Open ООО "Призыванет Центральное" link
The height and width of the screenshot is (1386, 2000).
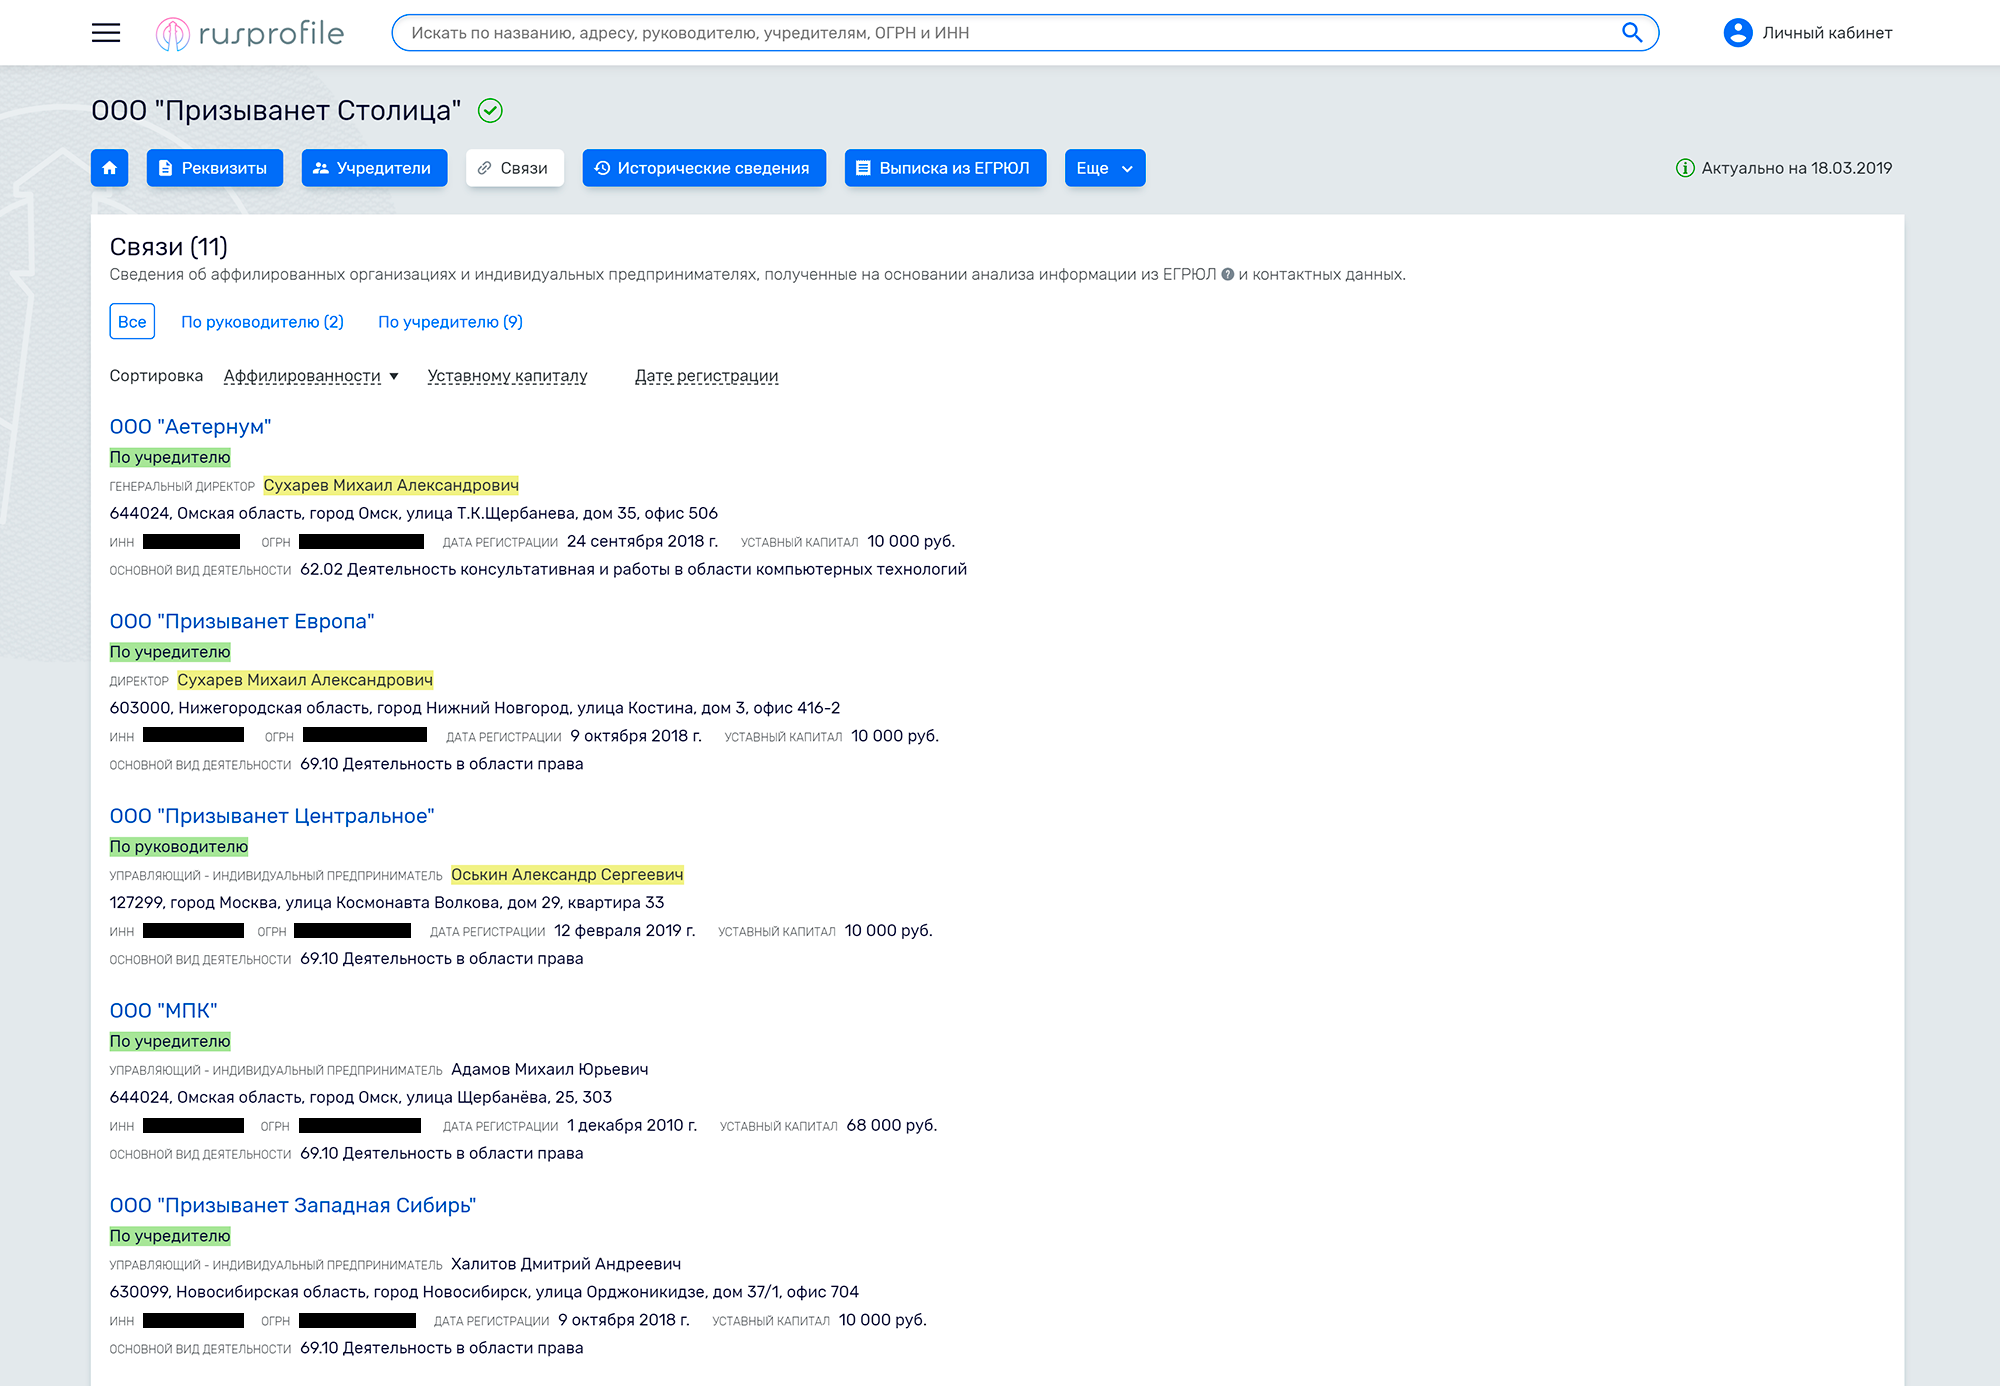coord(272,816)
